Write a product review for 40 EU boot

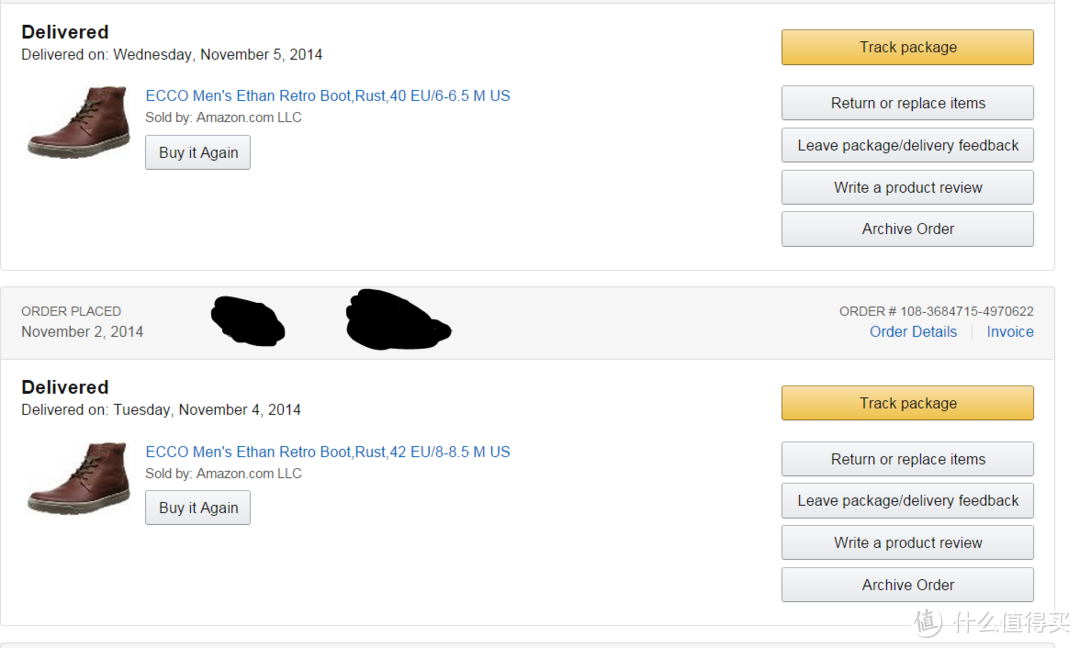tap(907, 187)
